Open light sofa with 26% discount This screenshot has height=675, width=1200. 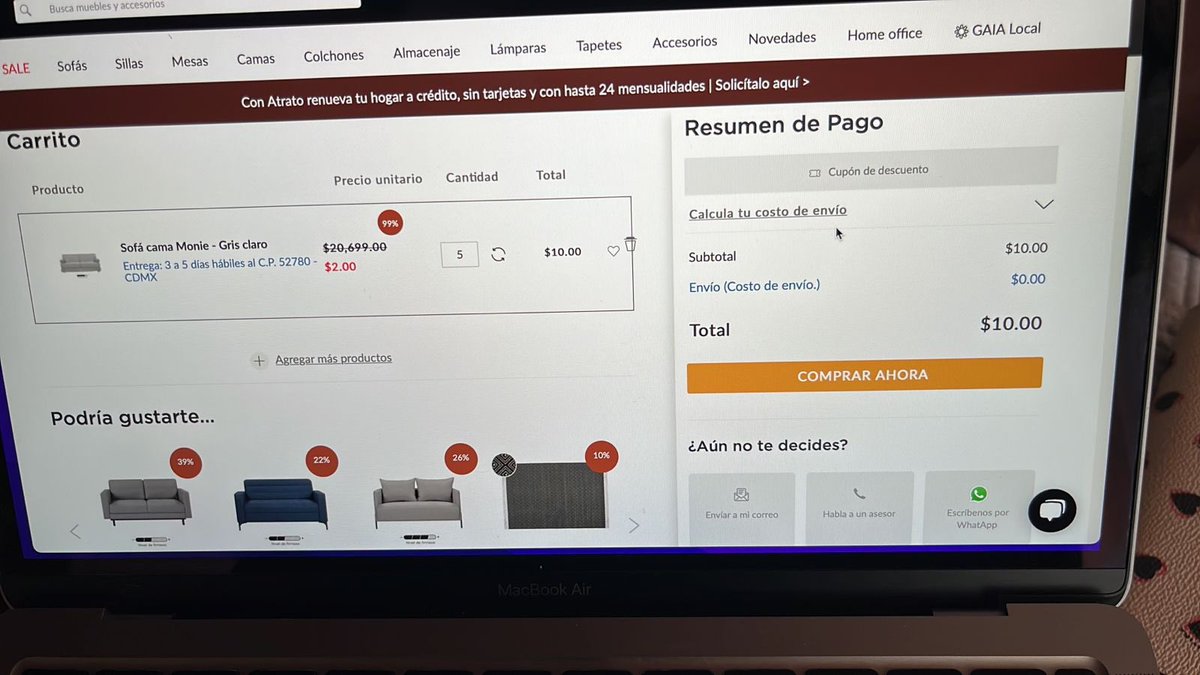pos(418,502)
